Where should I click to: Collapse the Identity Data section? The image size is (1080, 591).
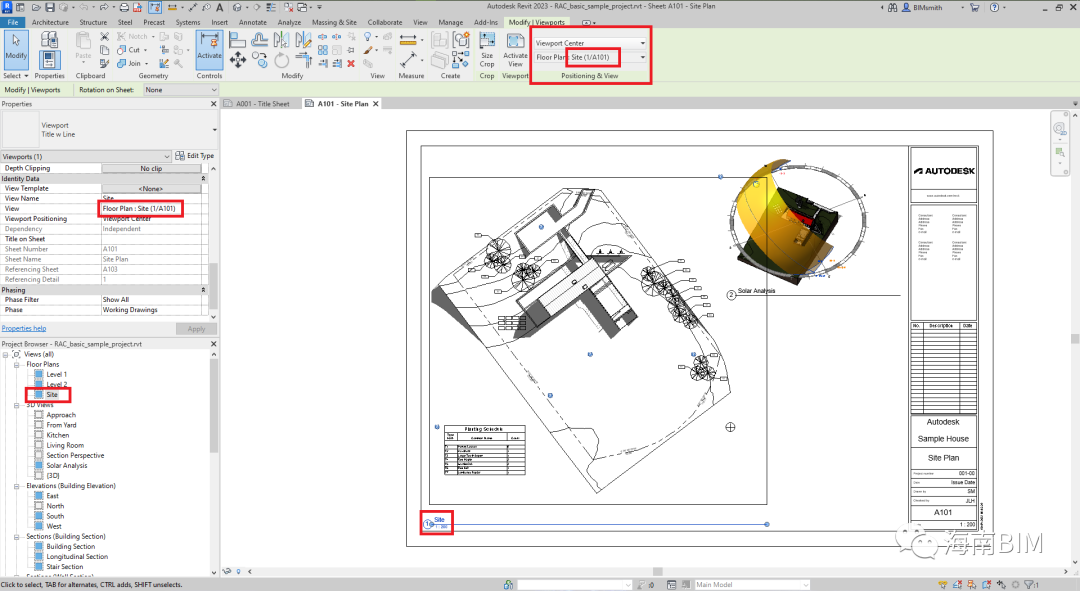coord(203,178)
